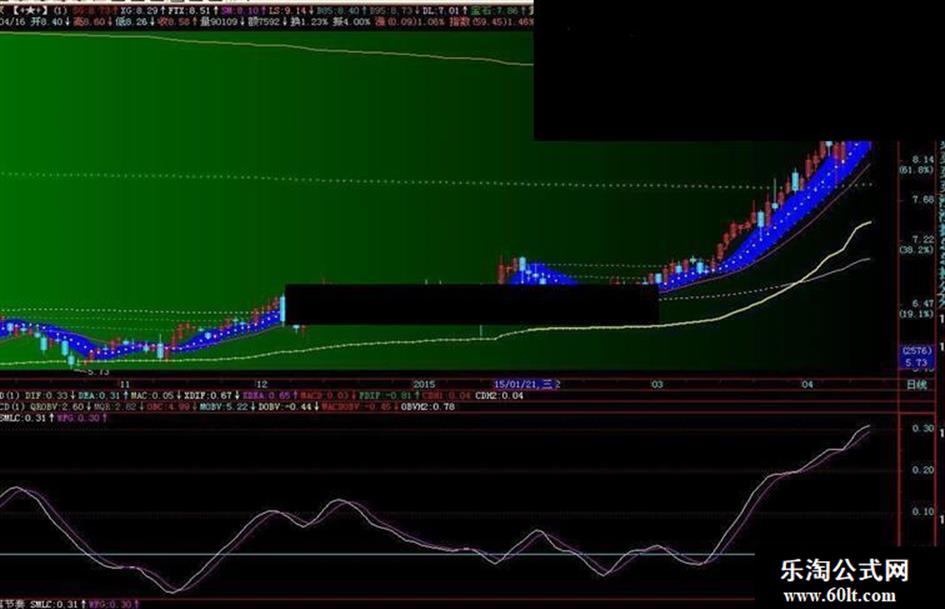The width and height of the screenshot is (945, 609).
Task: Click the OBVM2:0.78 reading
Action: click(428, 407)
